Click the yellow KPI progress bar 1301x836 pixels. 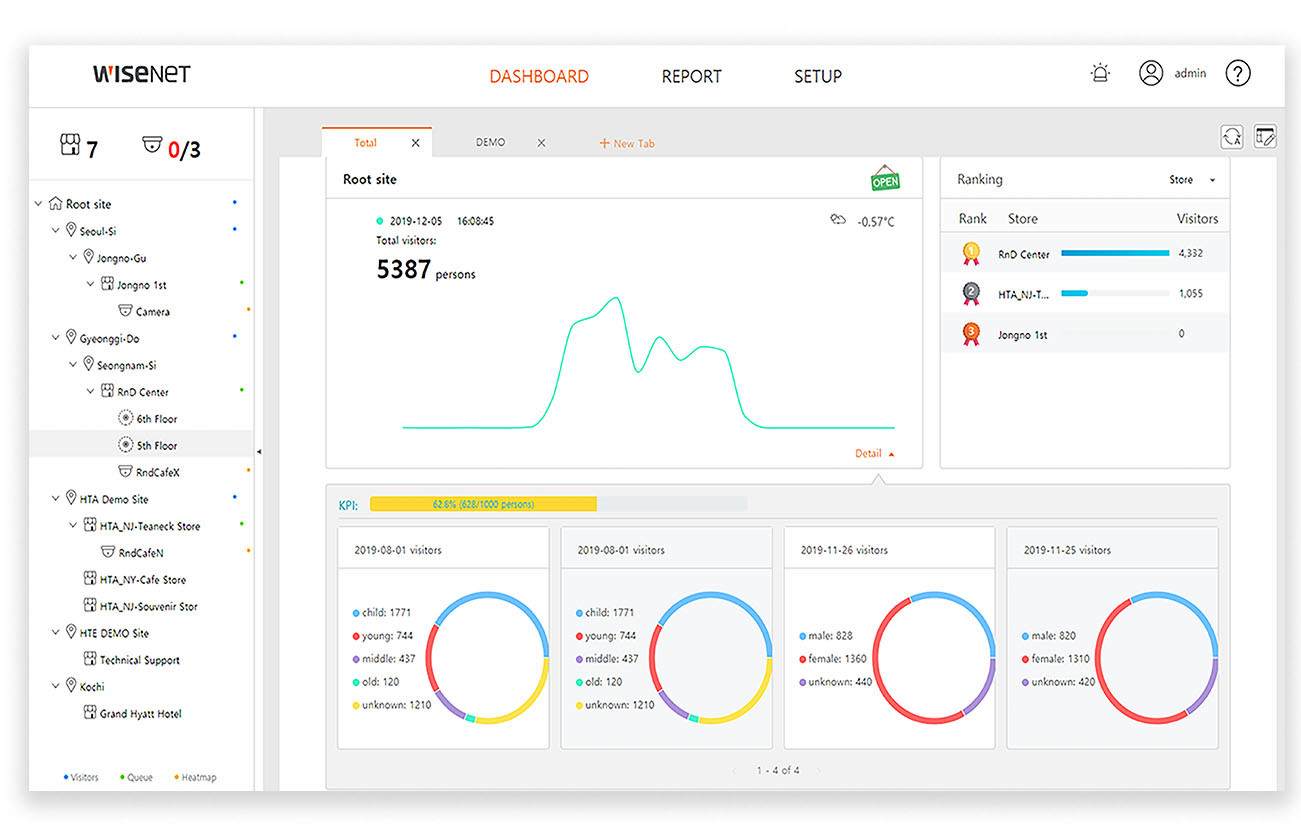483,504
